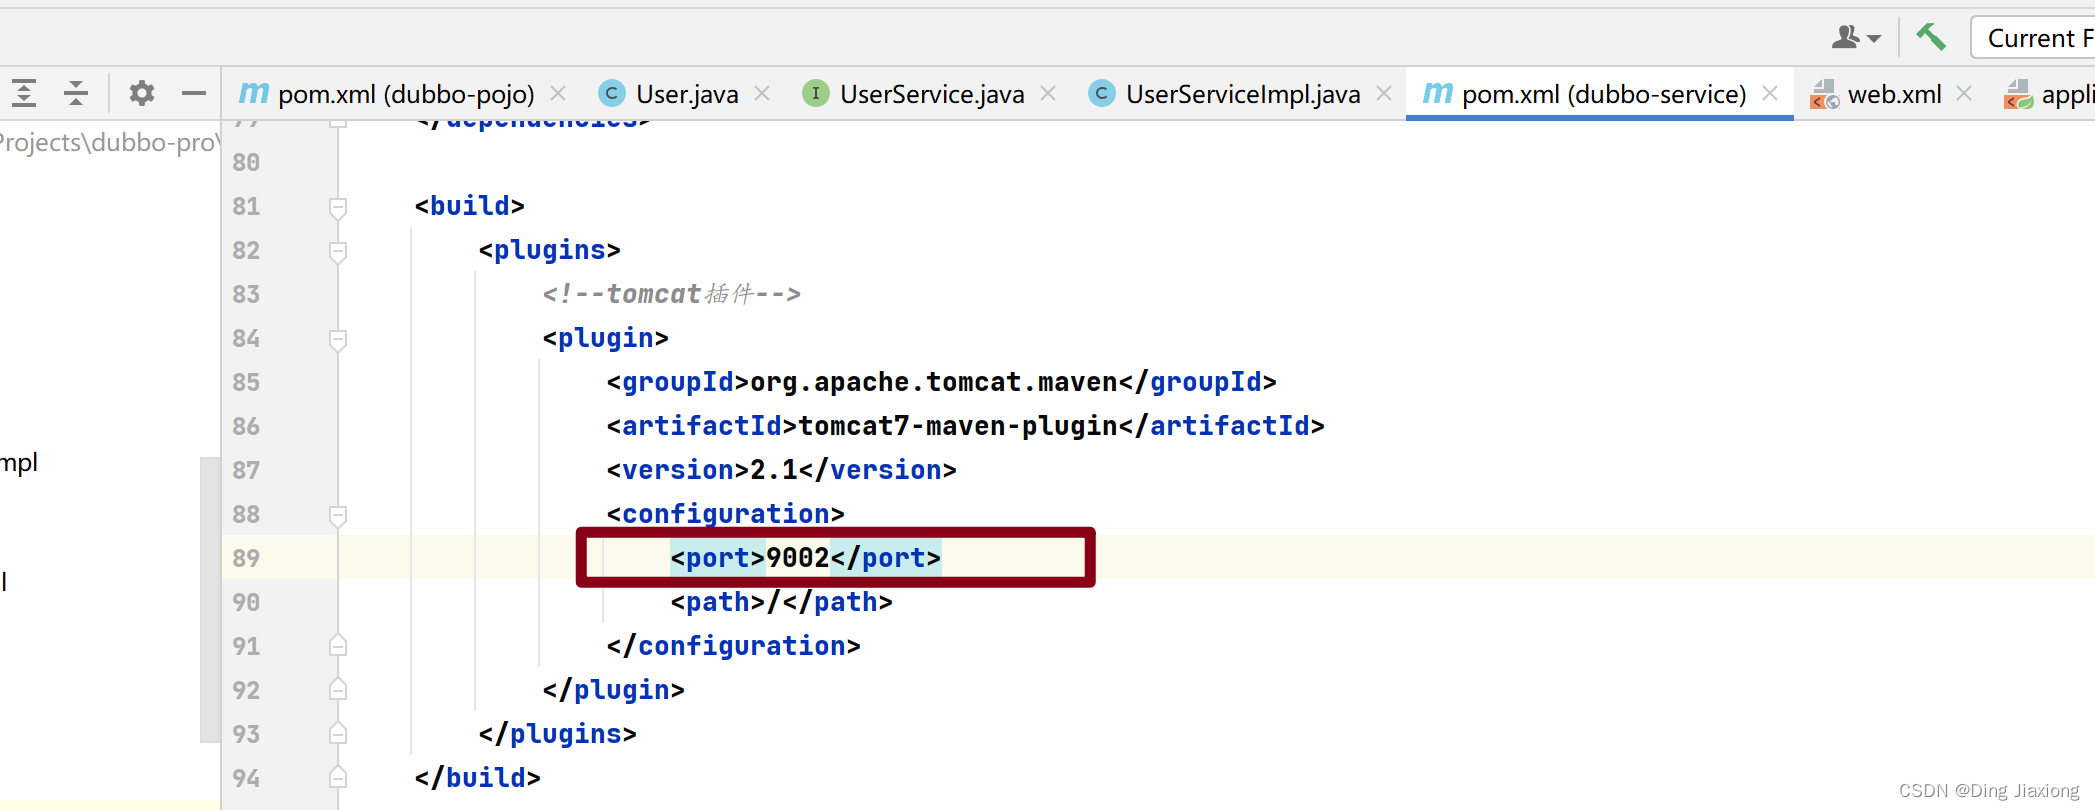Open the user account dropdown
The image size is (2095, 810).
pos(1856,37)
